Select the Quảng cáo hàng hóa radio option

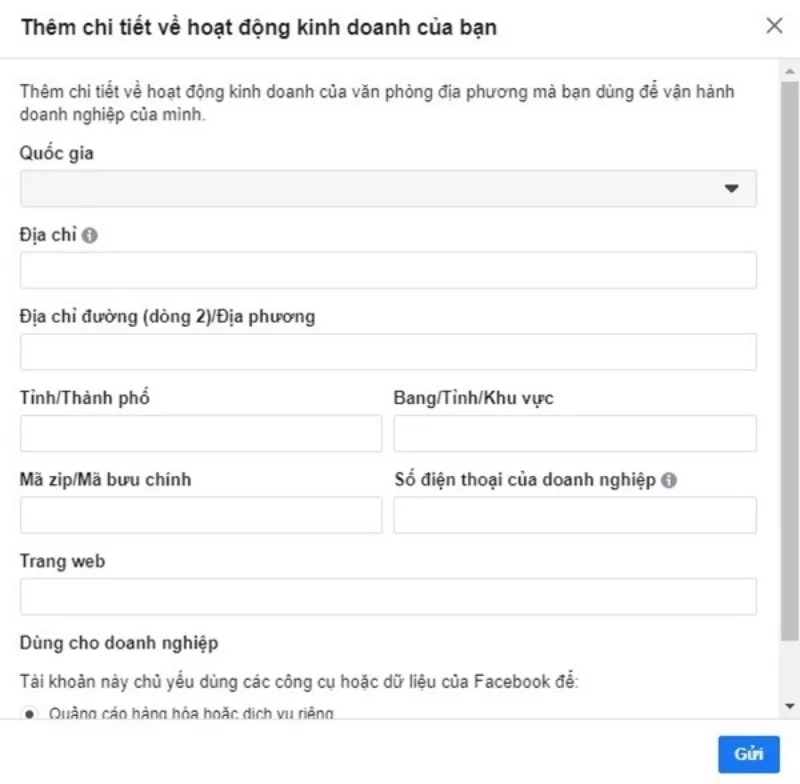(30, 713)
